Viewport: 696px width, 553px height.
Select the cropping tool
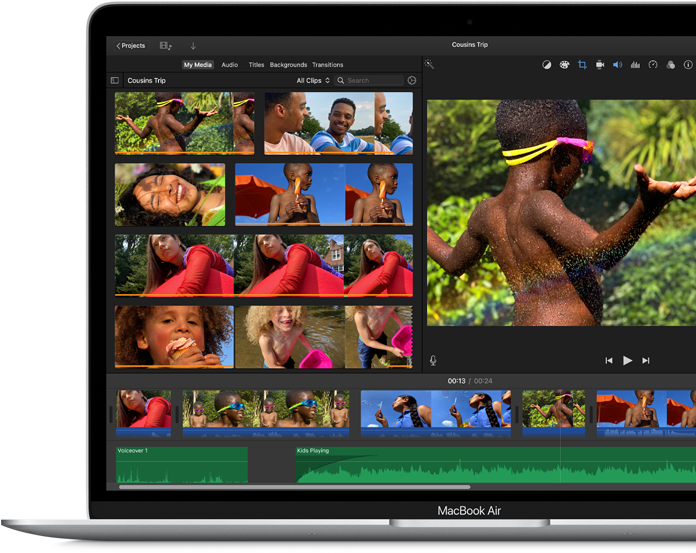[582, 65]
